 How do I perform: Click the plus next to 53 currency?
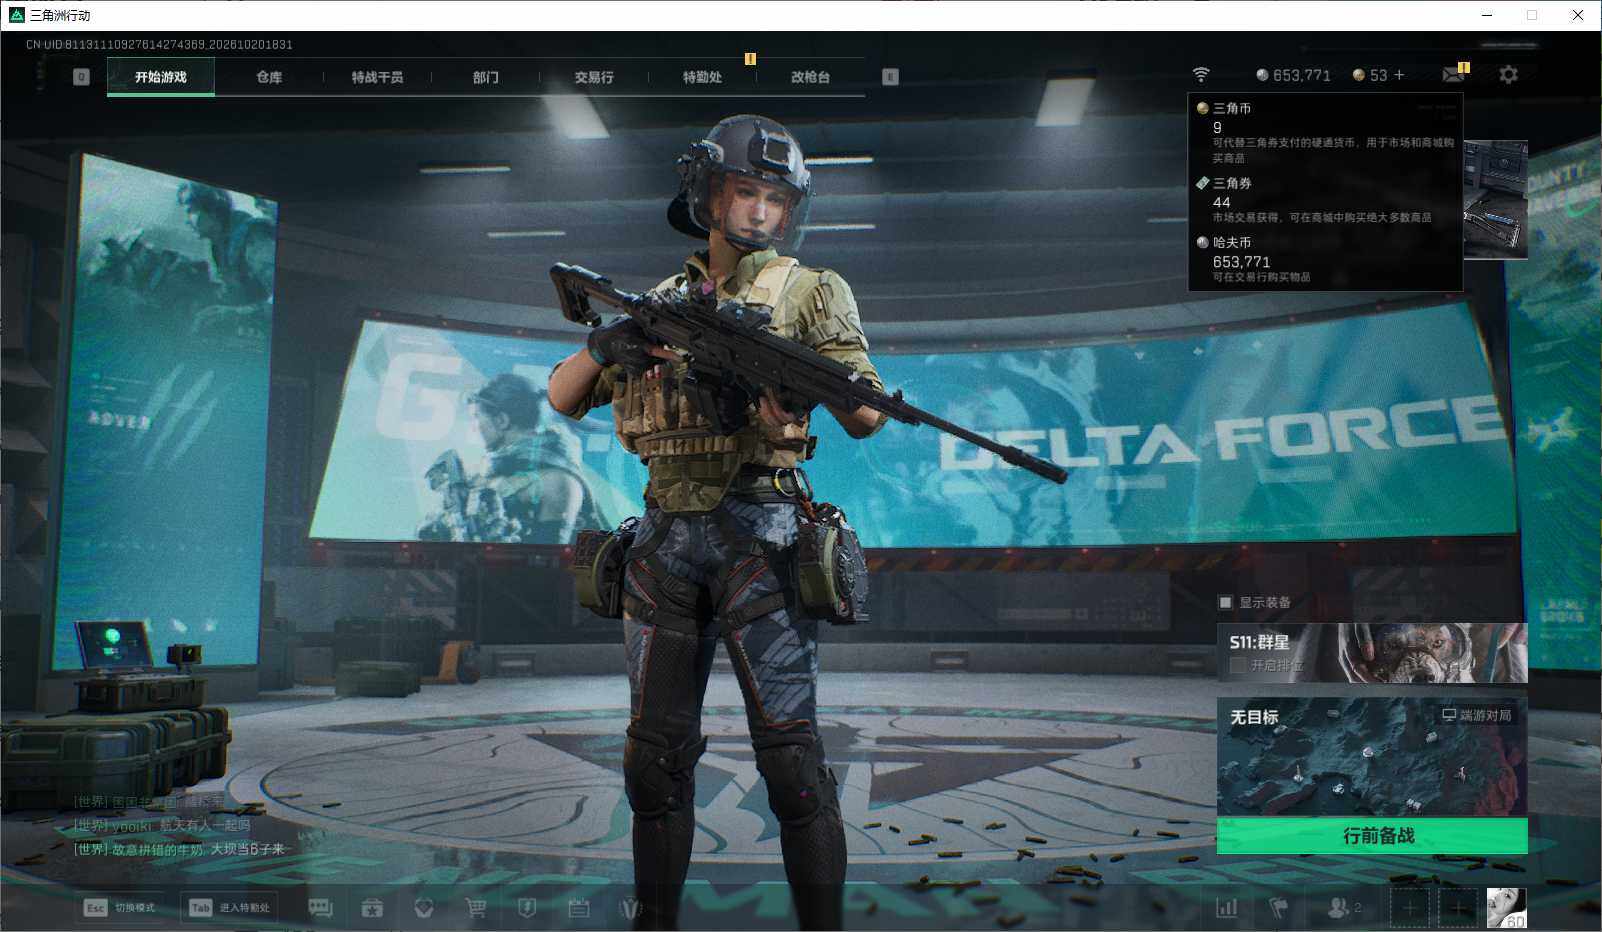pos(1399,75)
